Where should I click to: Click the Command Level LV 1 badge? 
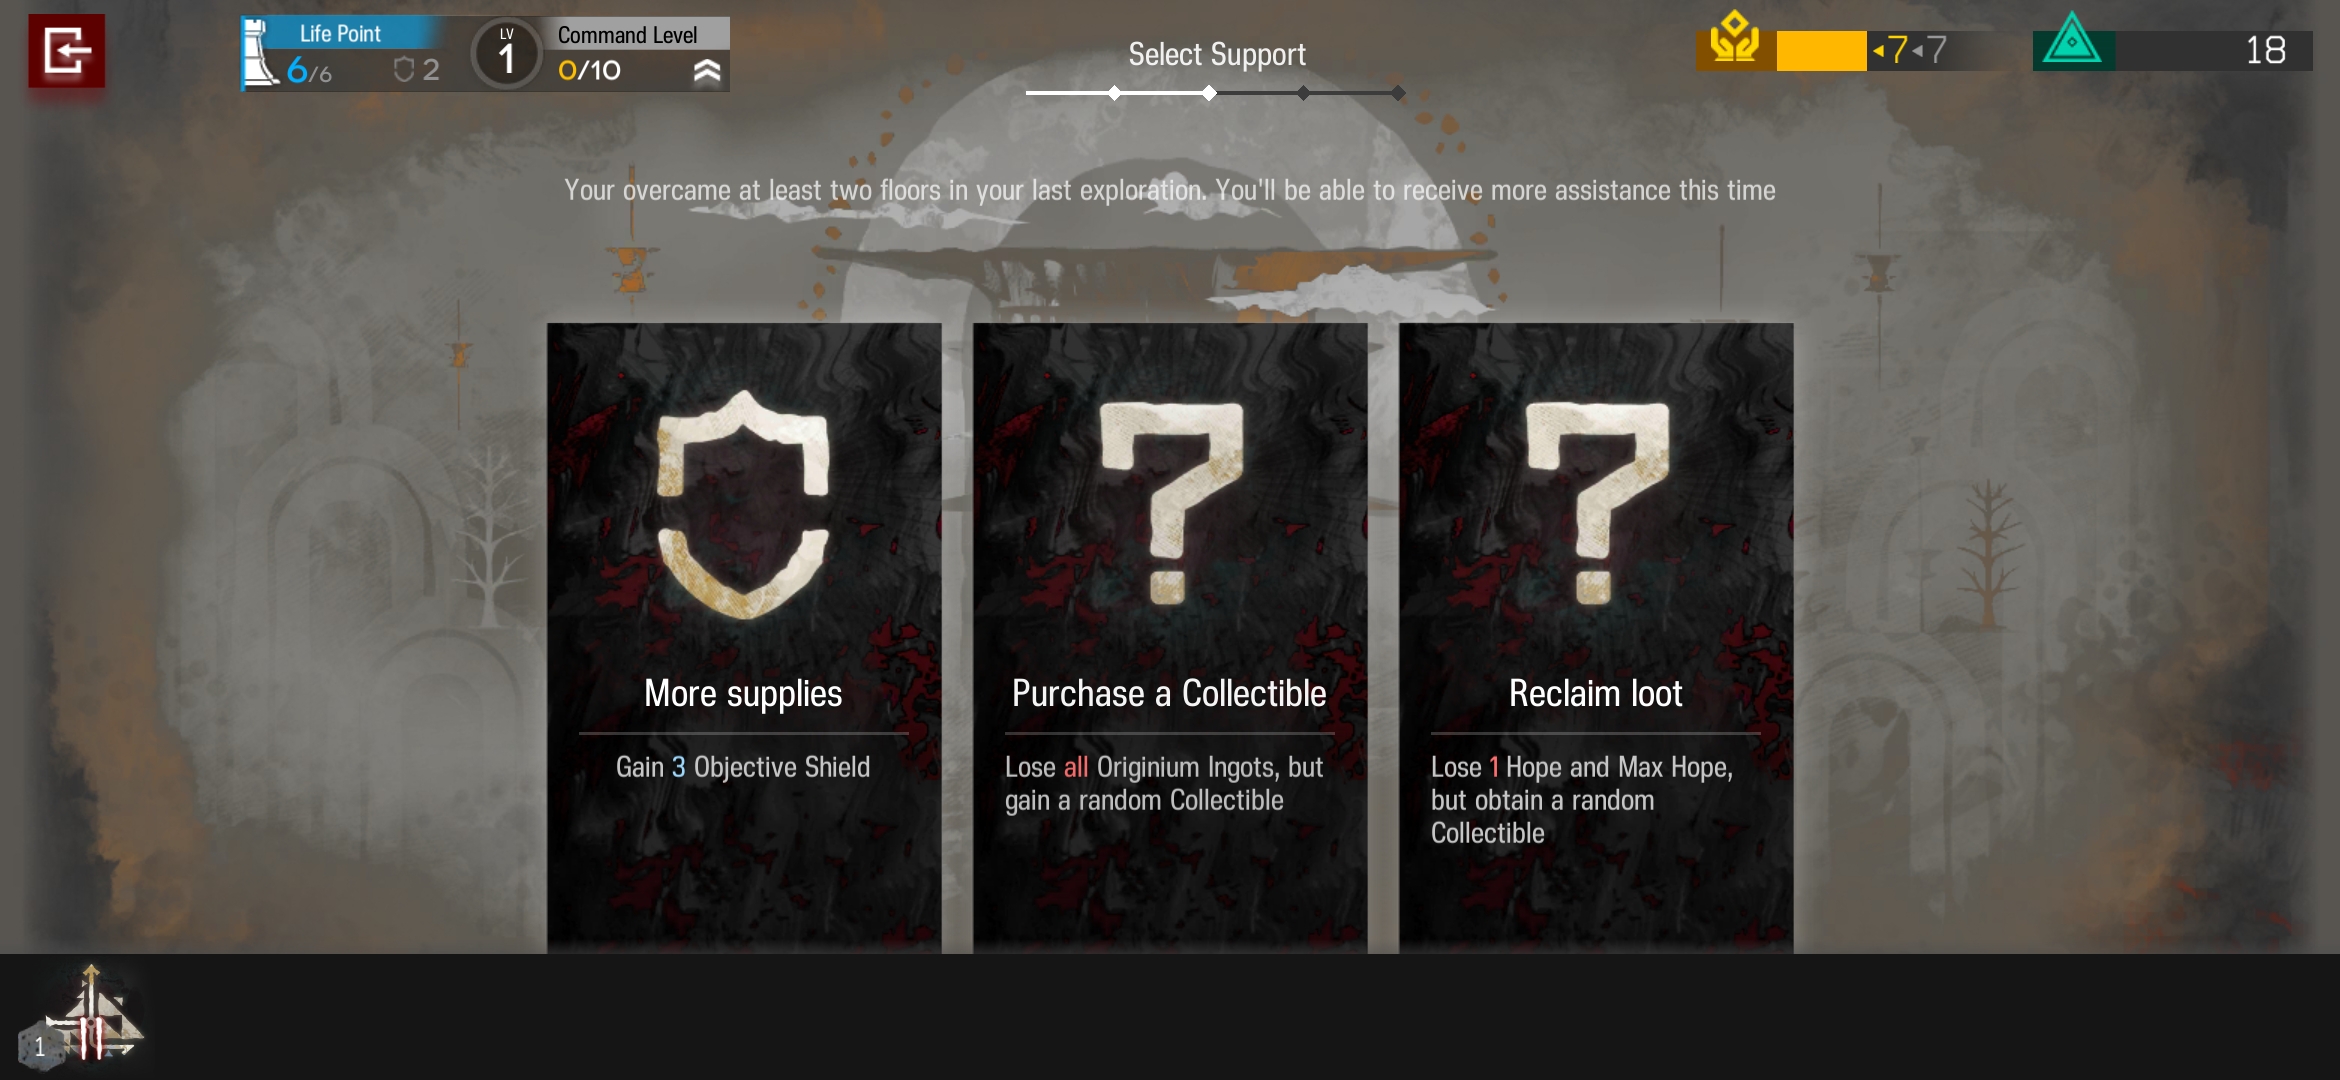click(x=507, y=53)
